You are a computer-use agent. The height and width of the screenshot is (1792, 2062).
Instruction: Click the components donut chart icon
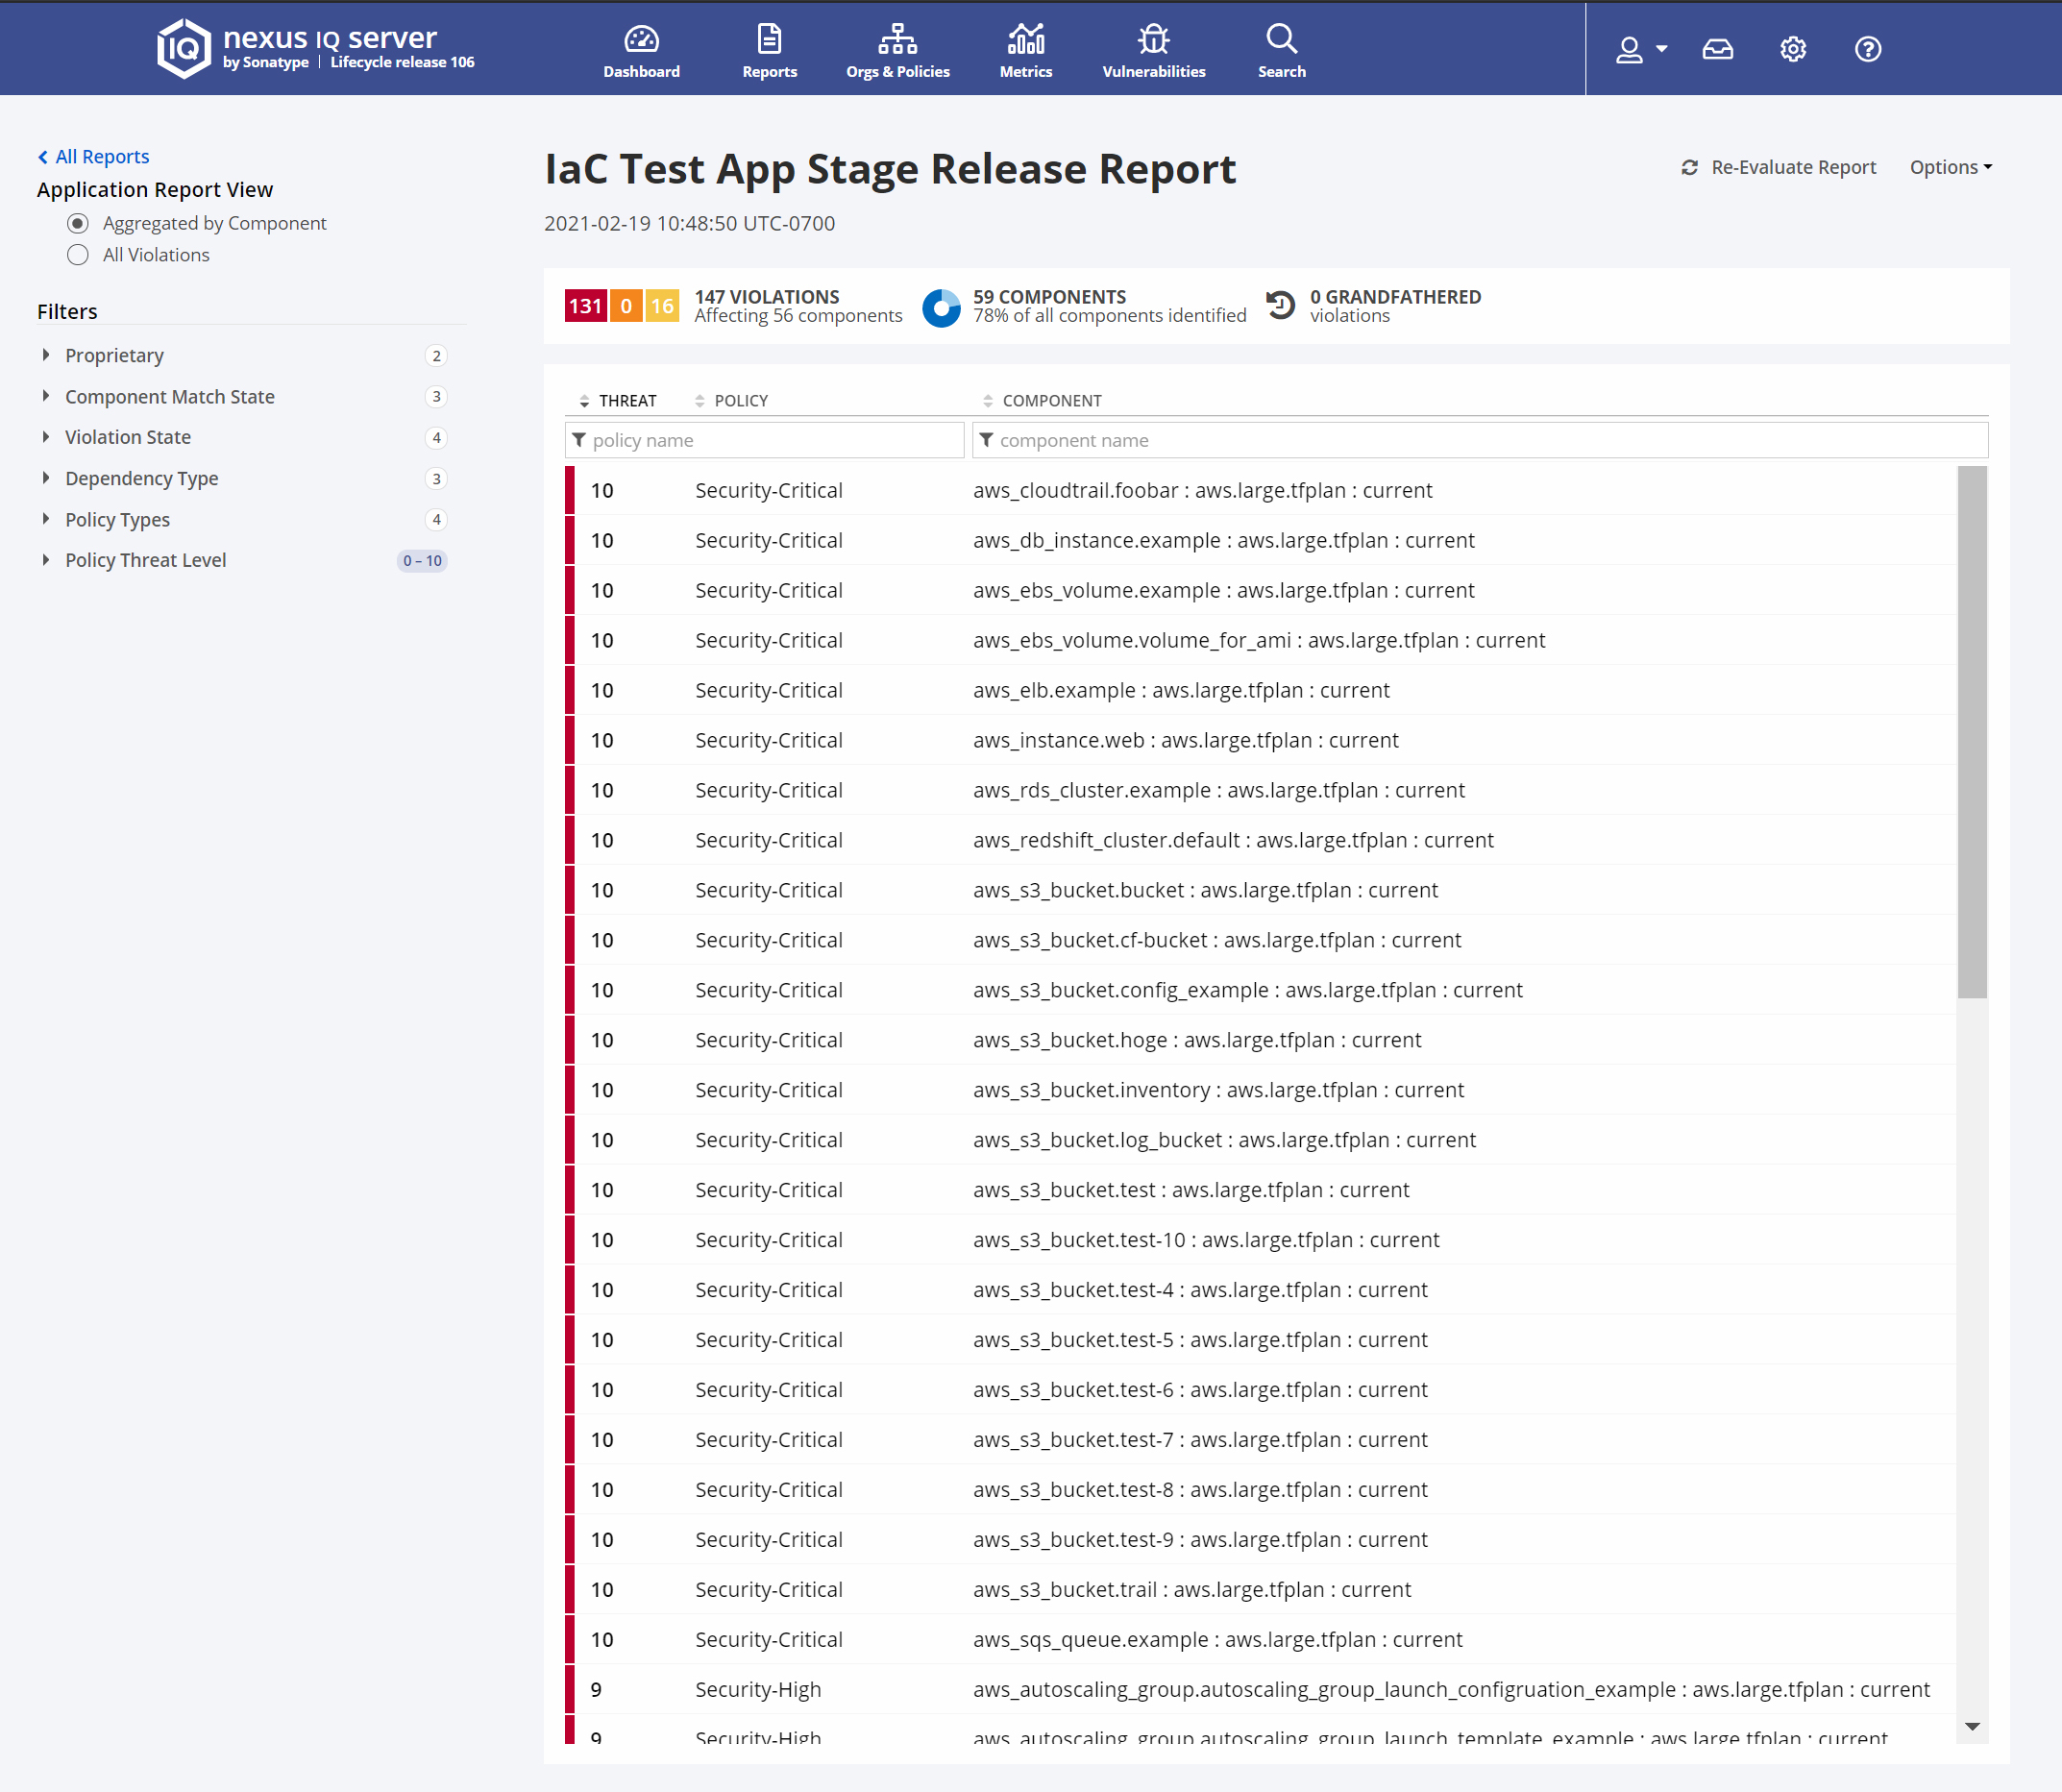pyautogui.click(x=941, y=307)
